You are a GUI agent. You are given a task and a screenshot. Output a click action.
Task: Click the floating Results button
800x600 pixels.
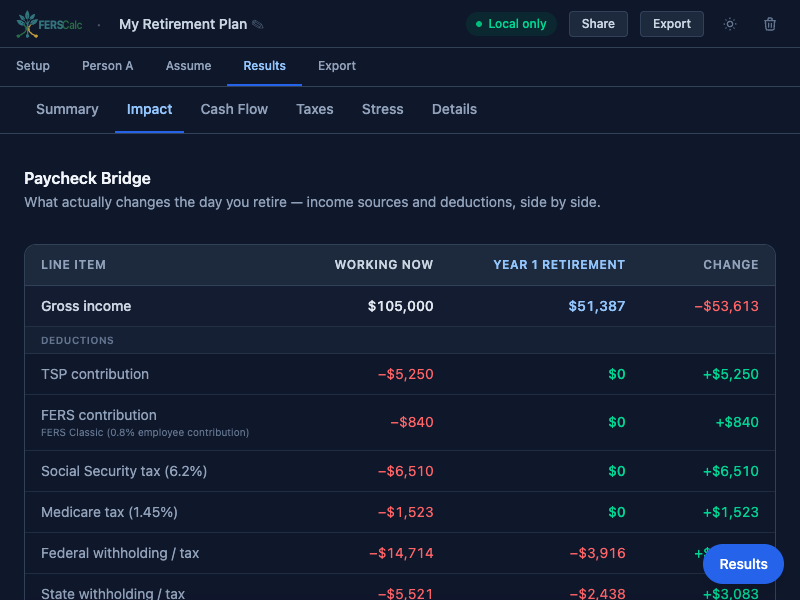[x=743, y=564]
